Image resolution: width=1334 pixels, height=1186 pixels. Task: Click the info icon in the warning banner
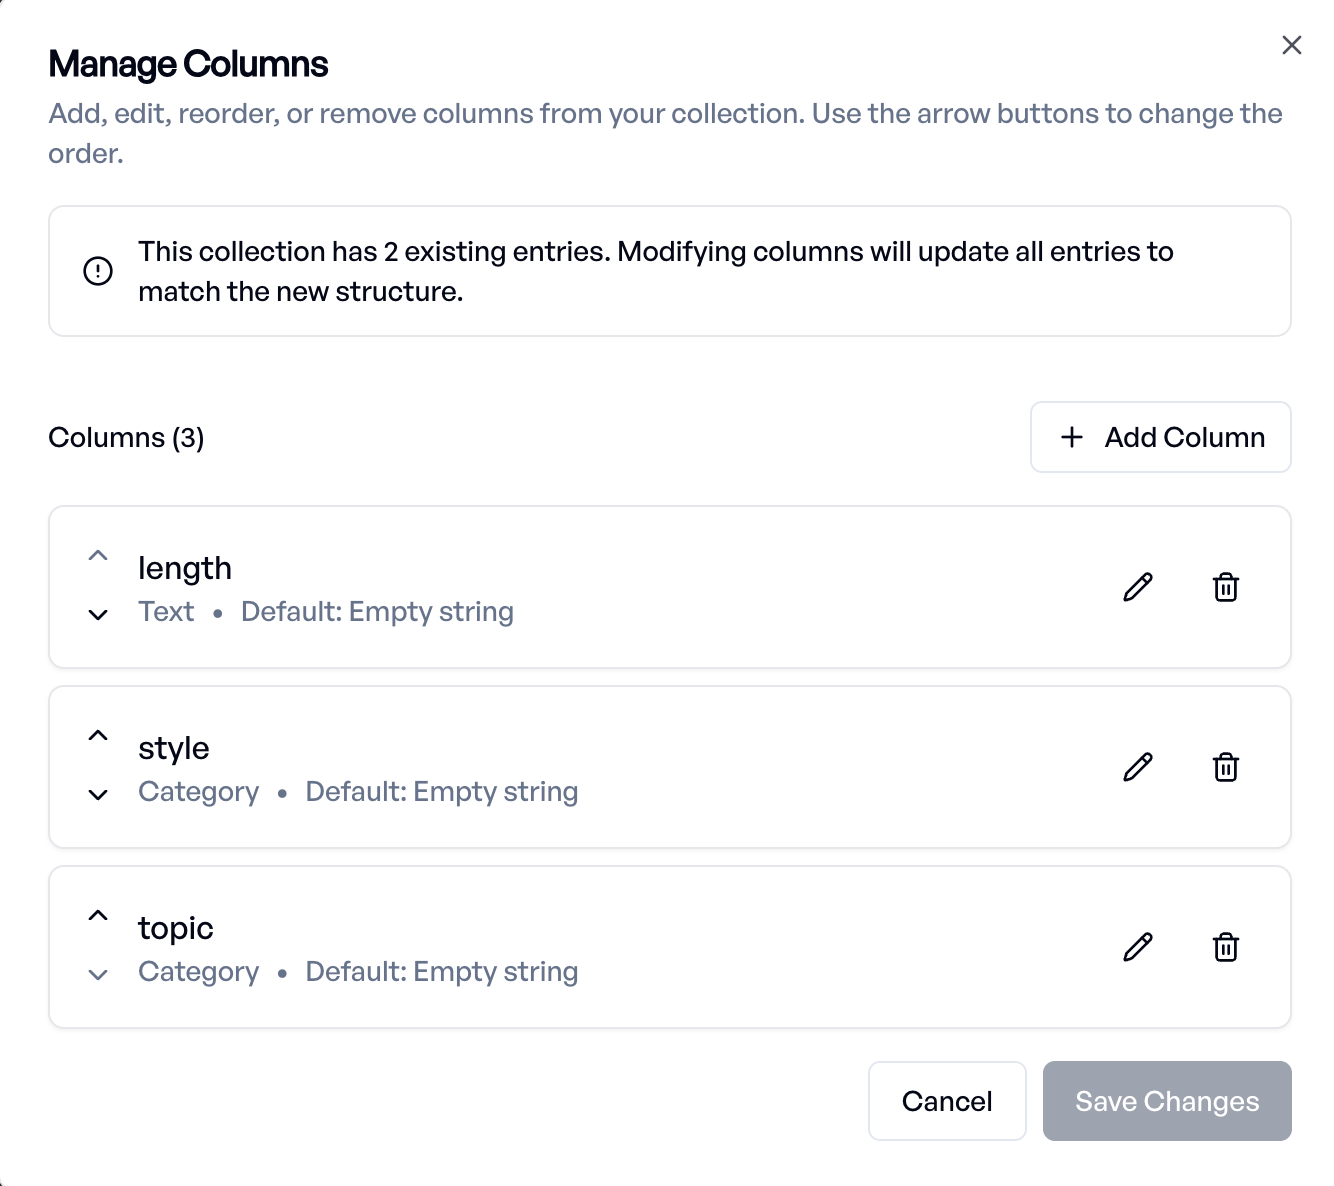pos(98,271)
